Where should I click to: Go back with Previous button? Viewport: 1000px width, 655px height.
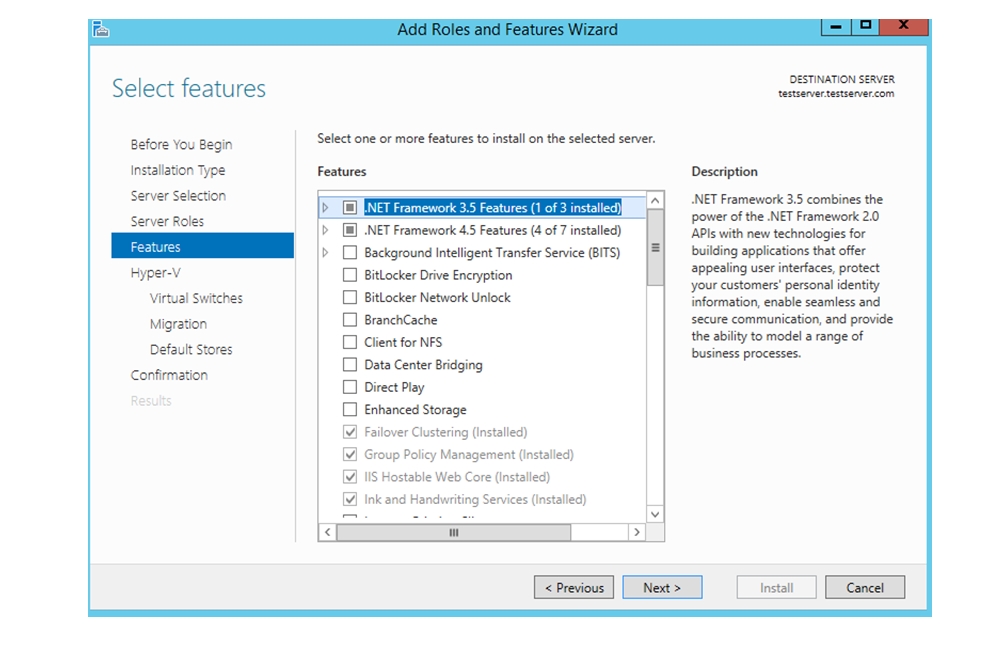pos(574,588)
